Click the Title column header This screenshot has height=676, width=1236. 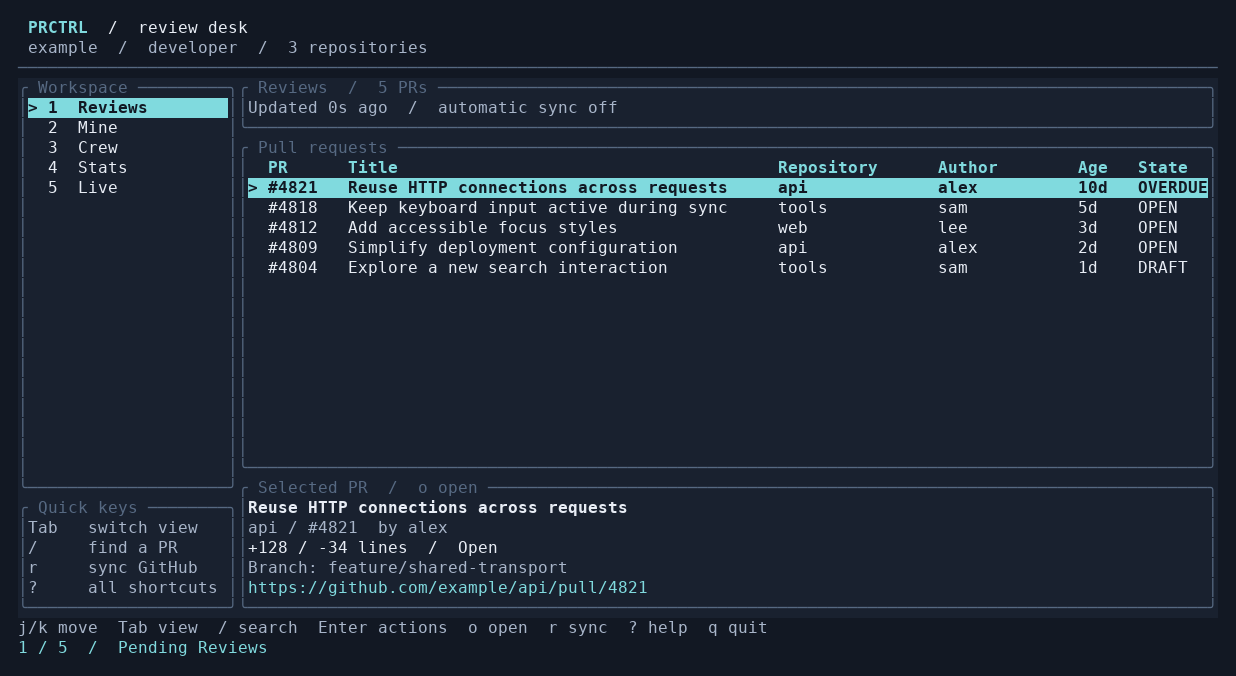[x=373, y=168]
